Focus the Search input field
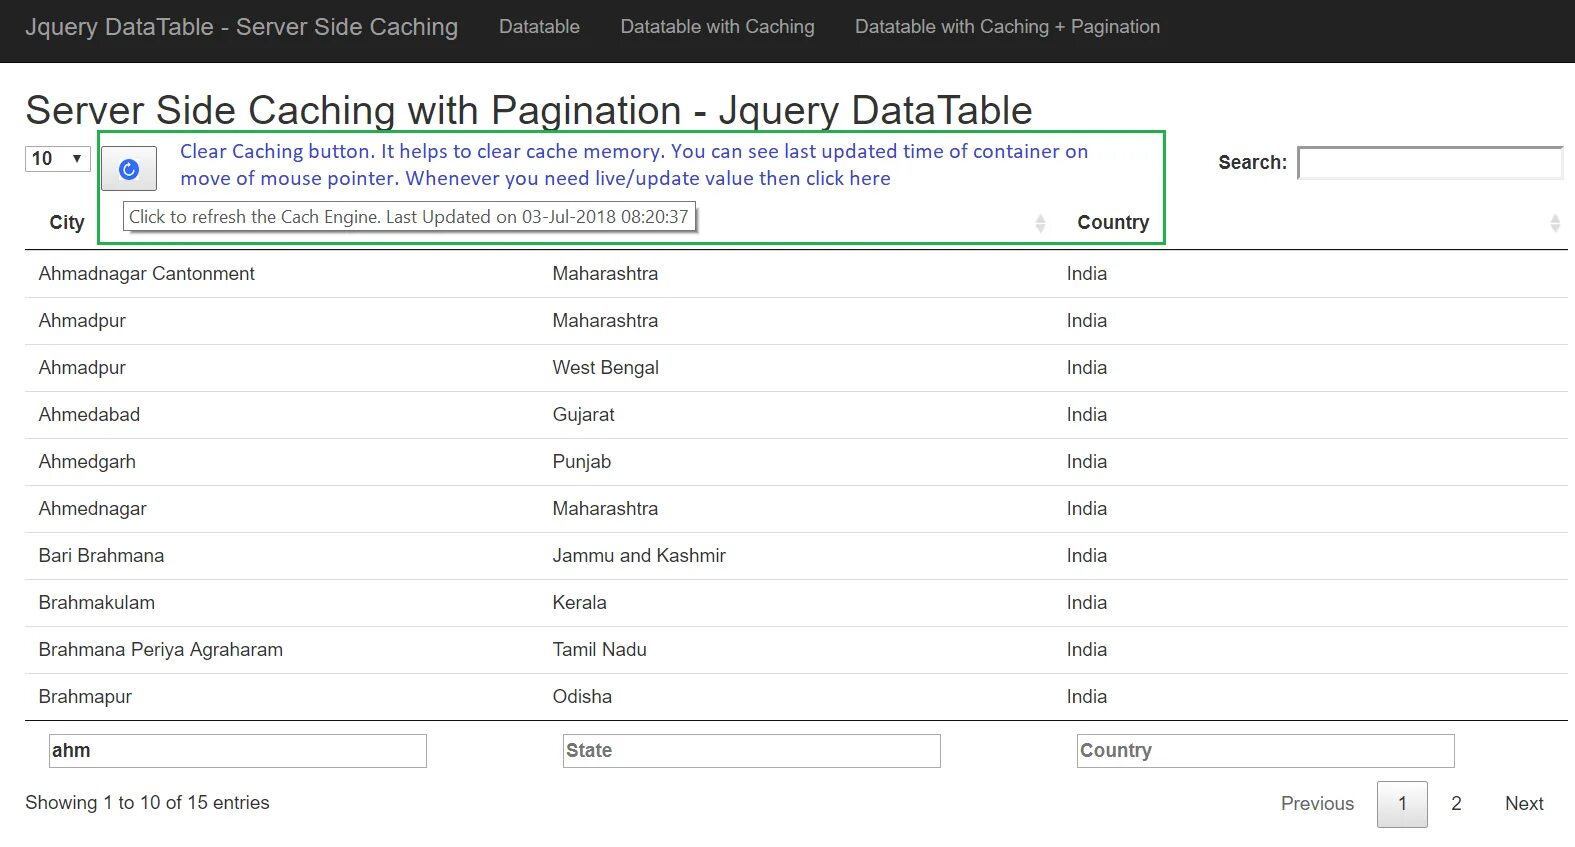The height and width of the screenshot is (847, 1575). point(1430,163)
